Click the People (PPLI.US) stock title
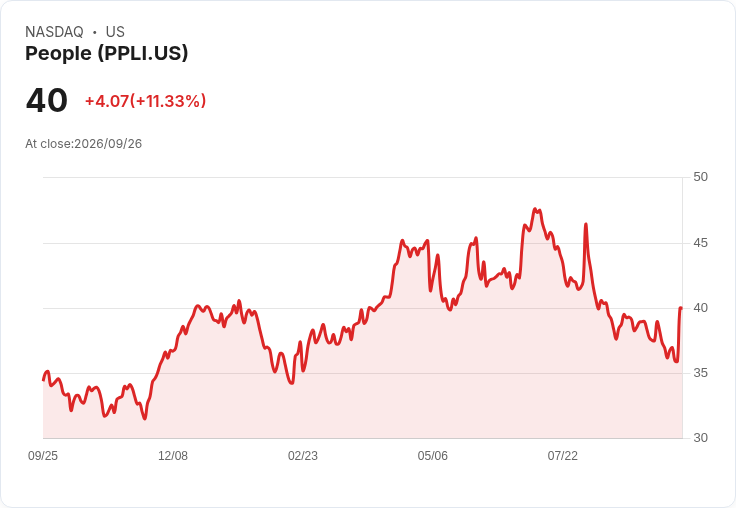The image size is (736, 508). point(107,53)
